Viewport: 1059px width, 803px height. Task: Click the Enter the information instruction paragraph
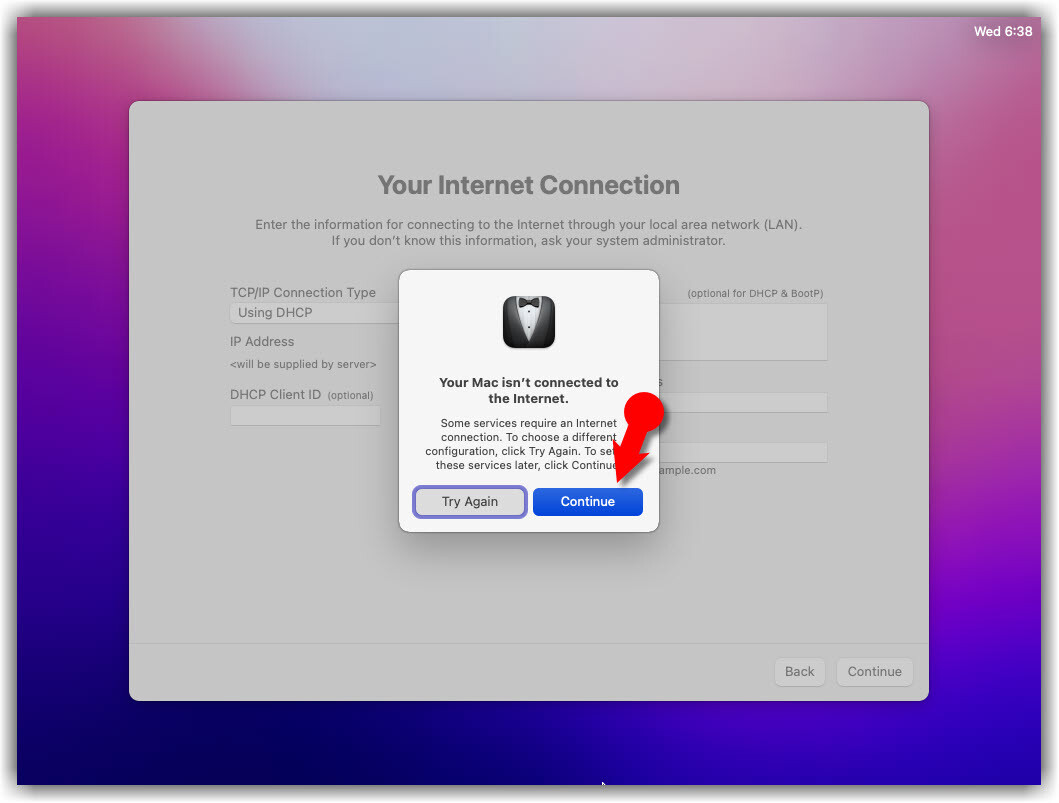click(x=529, y=232)
